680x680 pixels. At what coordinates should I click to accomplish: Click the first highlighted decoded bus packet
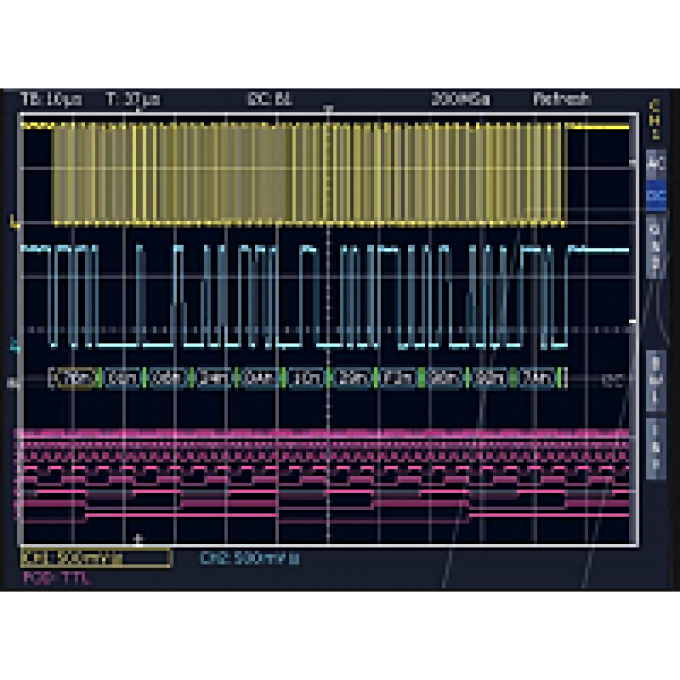click(x=75, y=378)
